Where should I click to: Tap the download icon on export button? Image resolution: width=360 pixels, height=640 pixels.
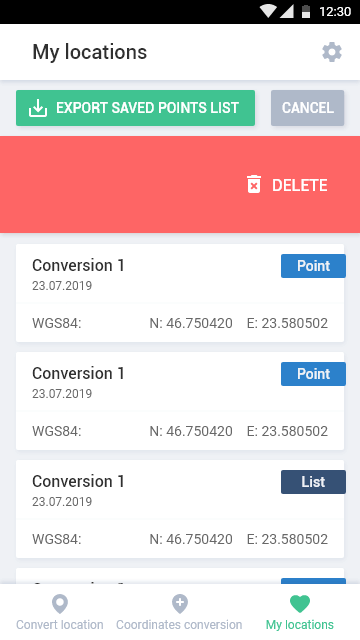click(x=38, y=108)
